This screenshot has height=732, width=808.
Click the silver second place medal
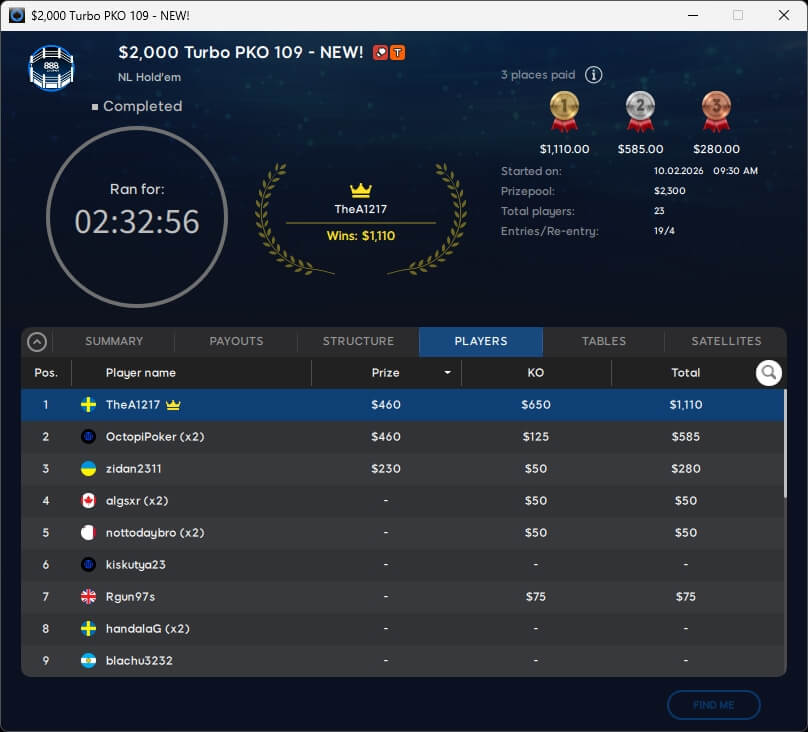640,110
